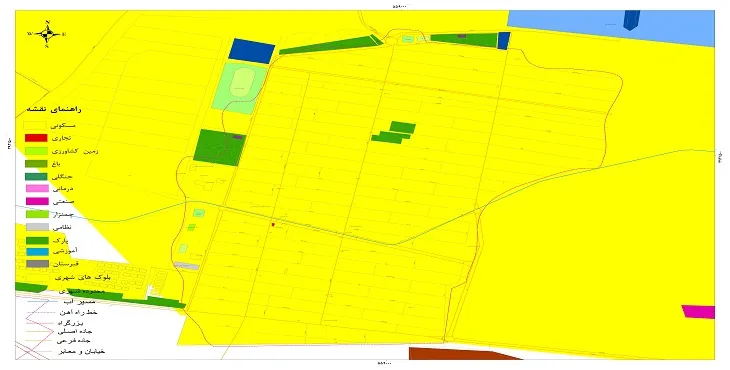
Task: Select the dark gray قبرستان legend swatch
Action: (37, 264)
